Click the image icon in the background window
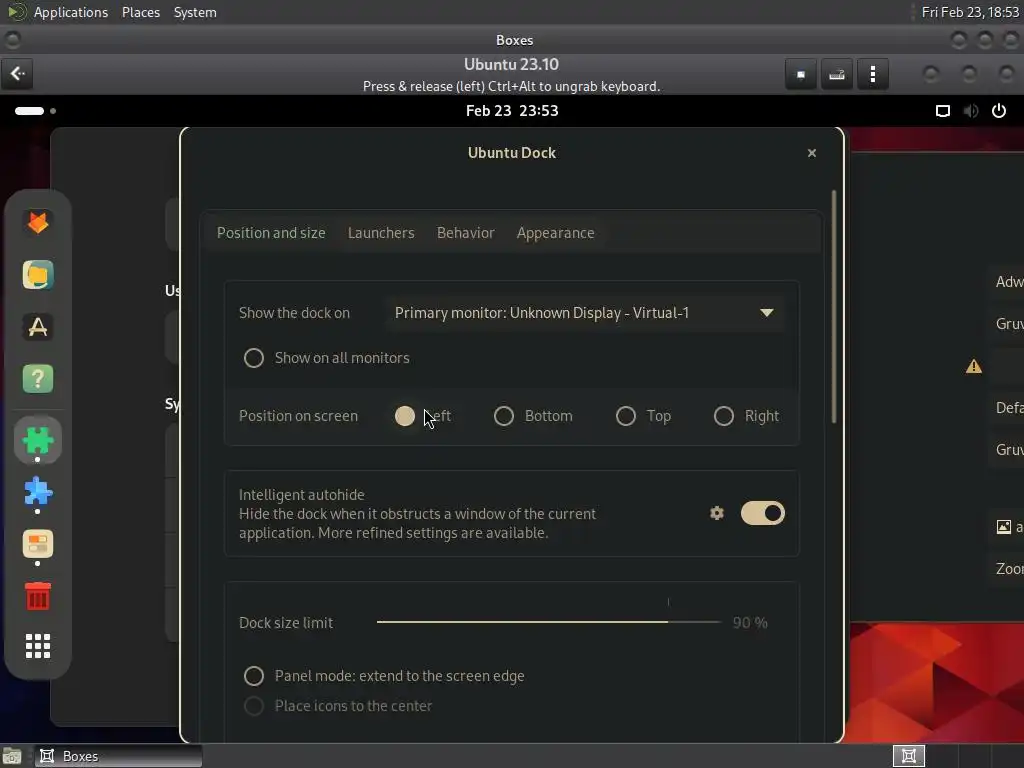 tap(1004, 526)
